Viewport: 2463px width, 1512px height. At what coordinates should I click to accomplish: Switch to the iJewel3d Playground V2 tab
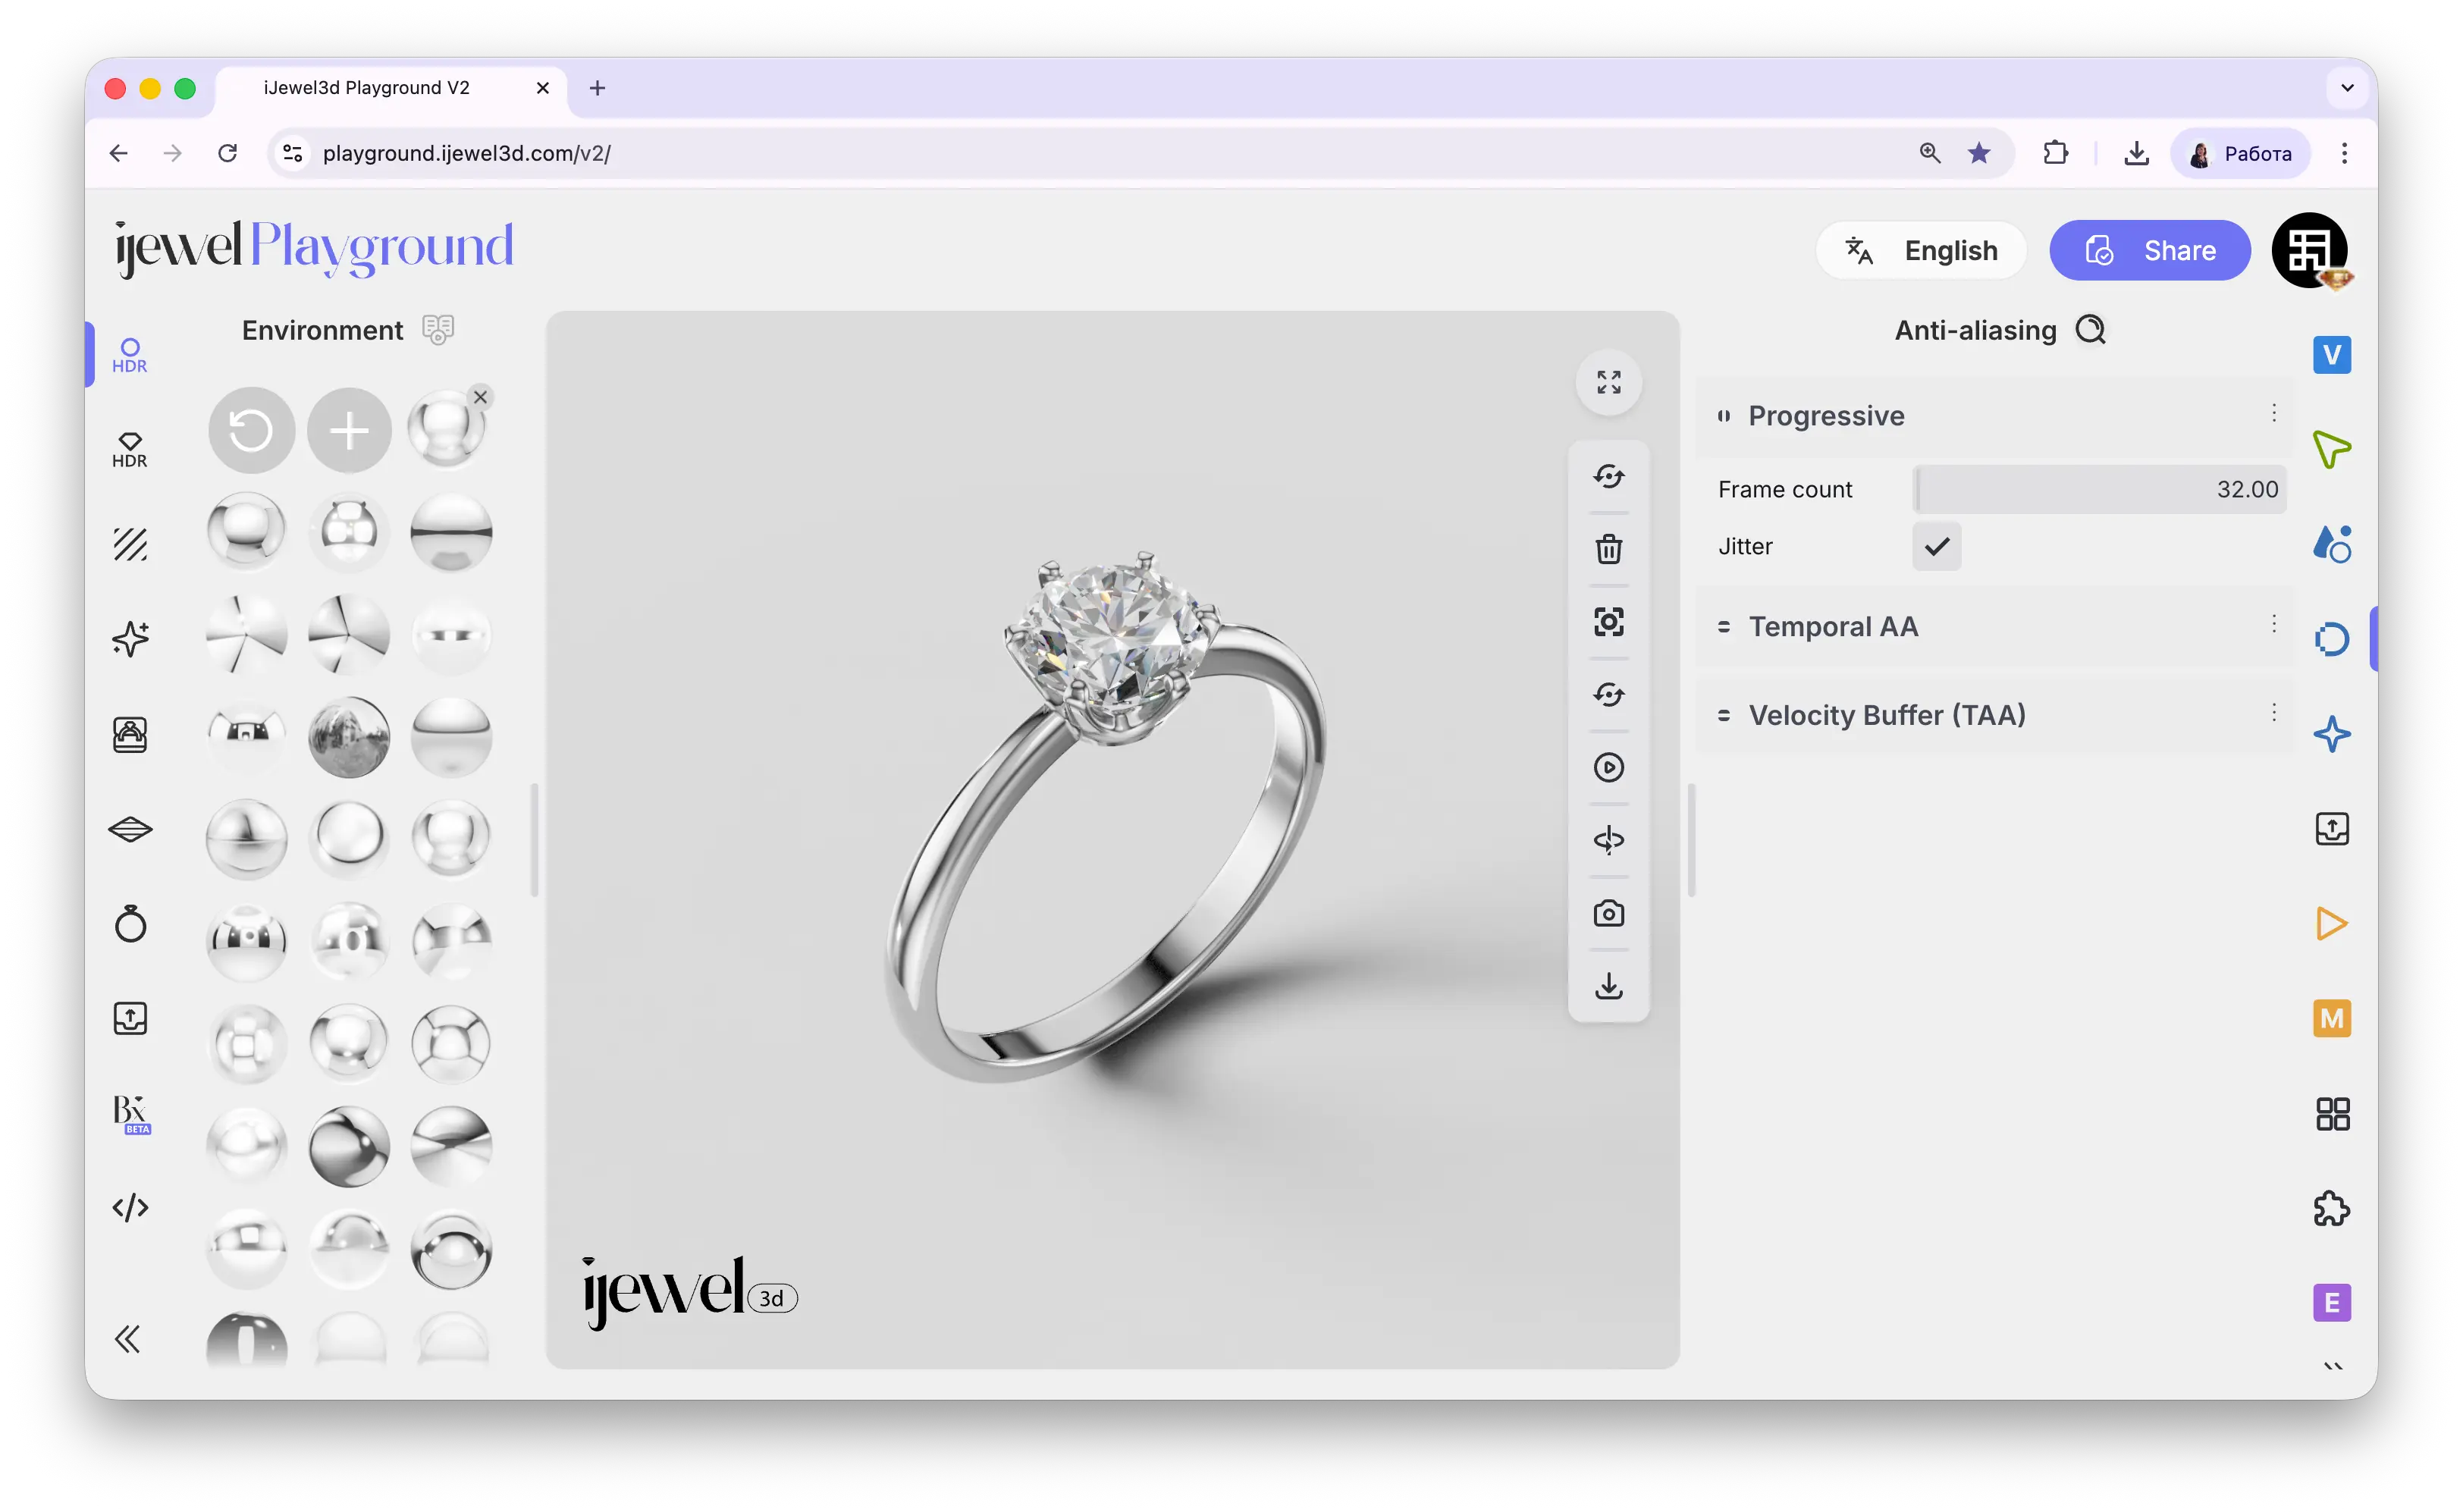tap(391, 88)
